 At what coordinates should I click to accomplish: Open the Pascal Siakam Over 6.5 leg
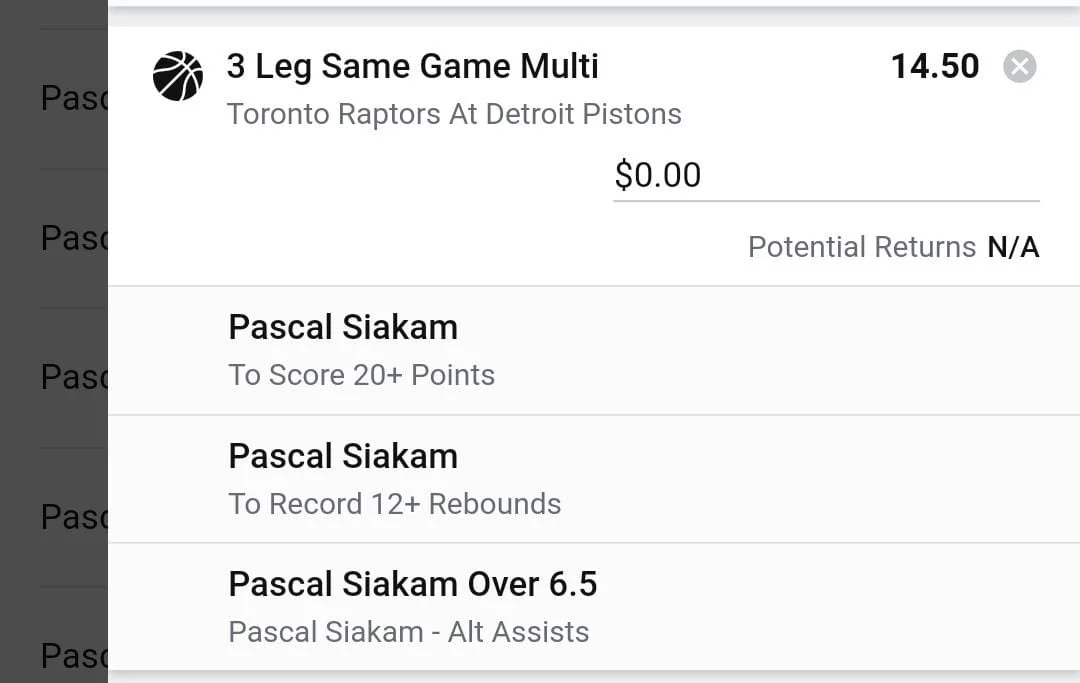click(x=412, y=584)
